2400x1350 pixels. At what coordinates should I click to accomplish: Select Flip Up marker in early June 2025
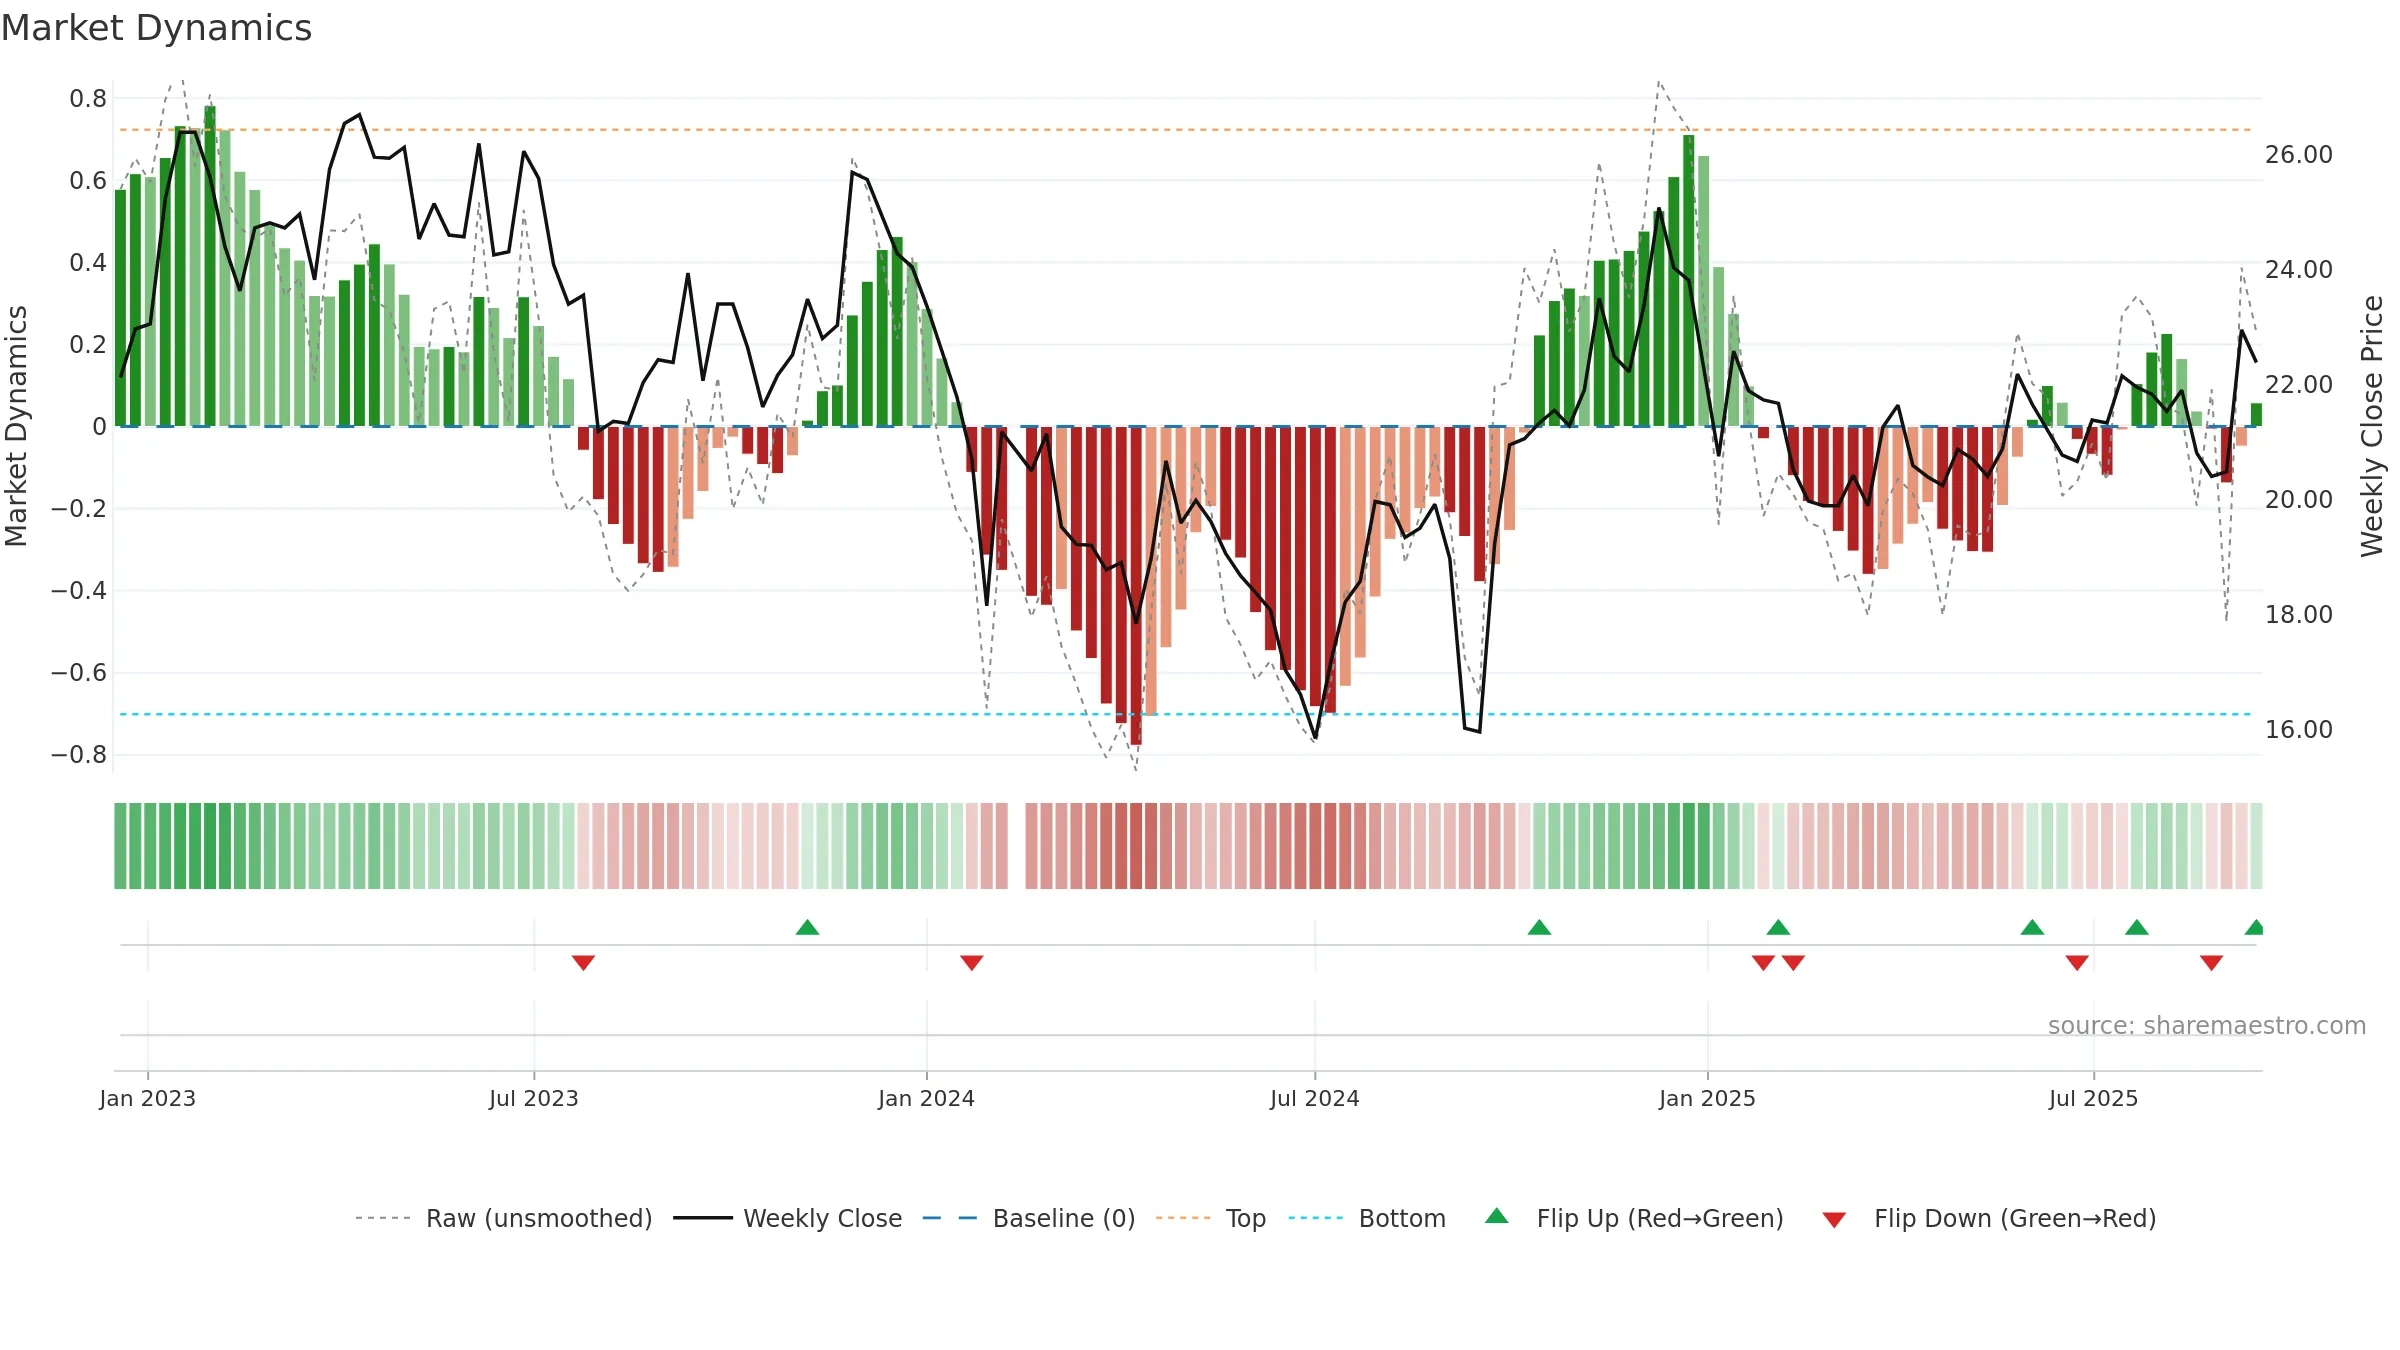tap(2032, 927)
